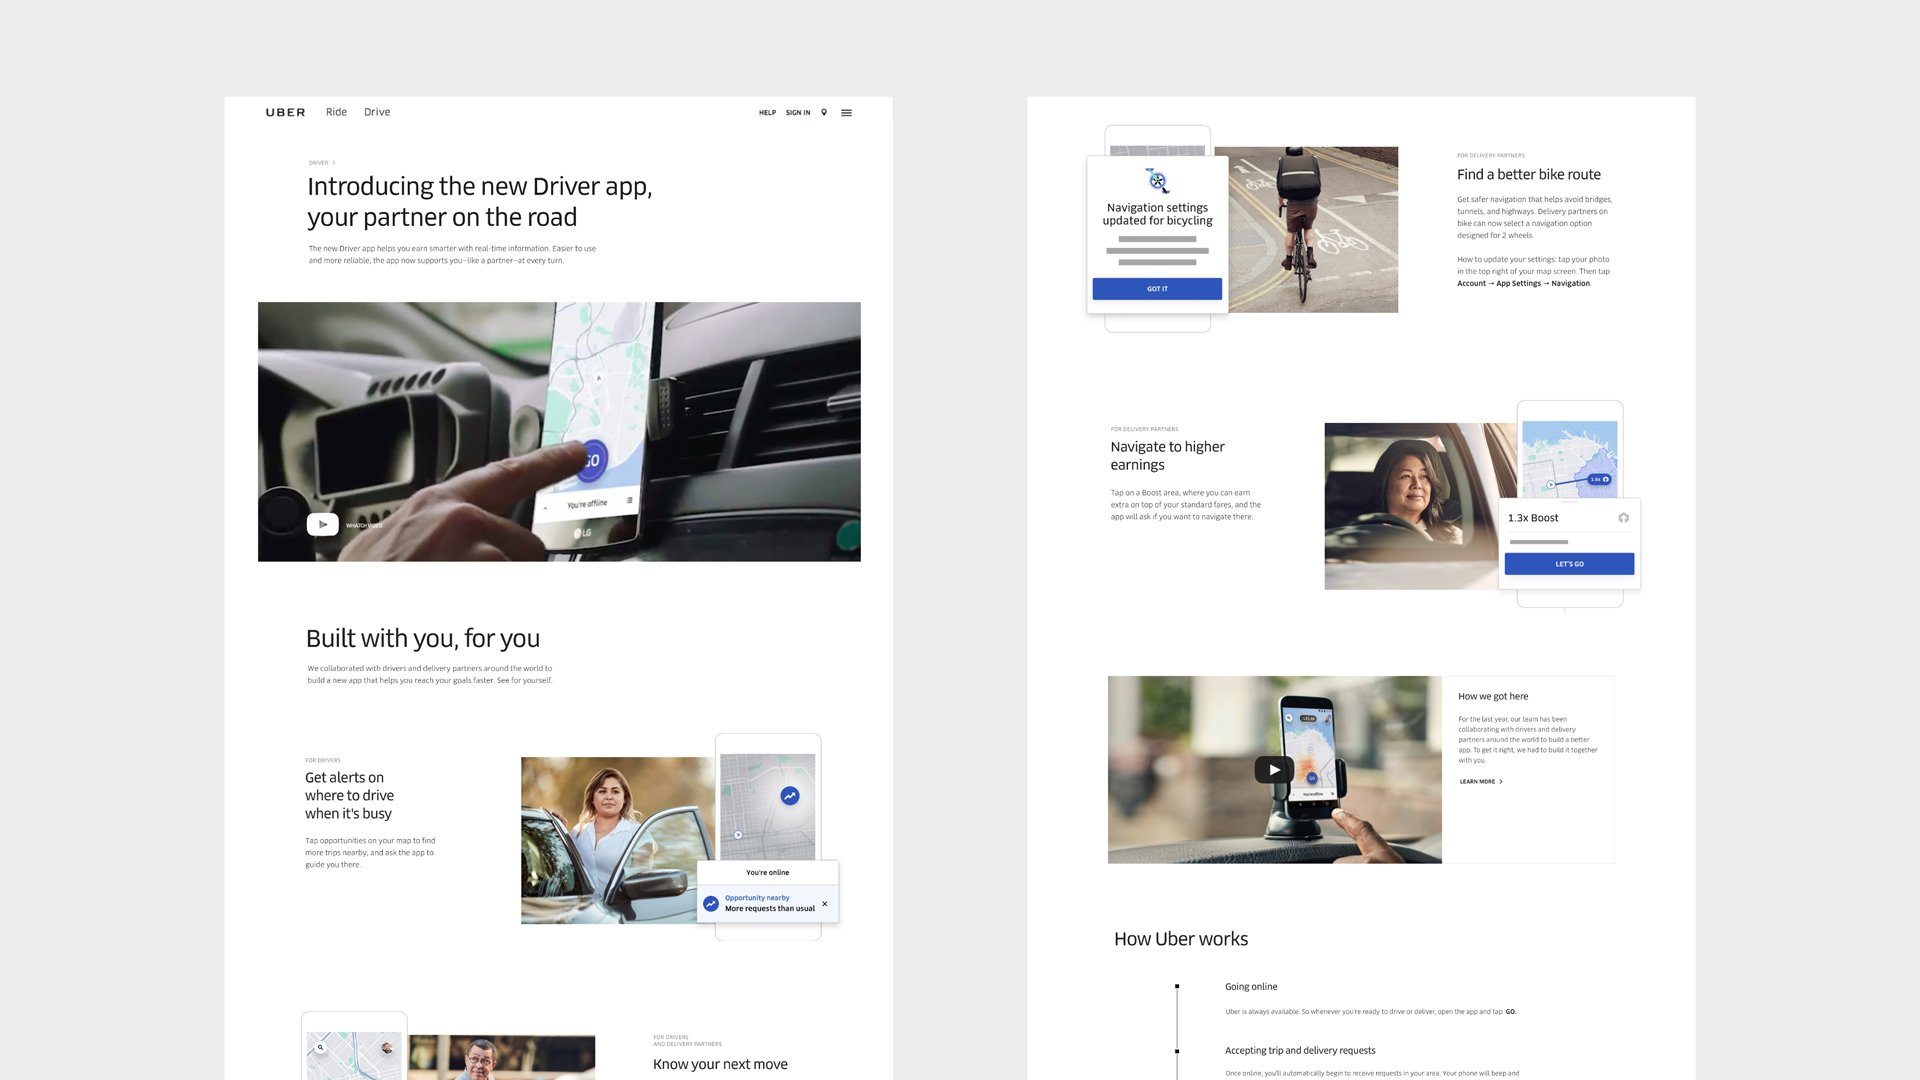This screenshot has width=1920, height=1080.
Task: Click the Introducing the new Driver app headline
Action: [479, 202]
